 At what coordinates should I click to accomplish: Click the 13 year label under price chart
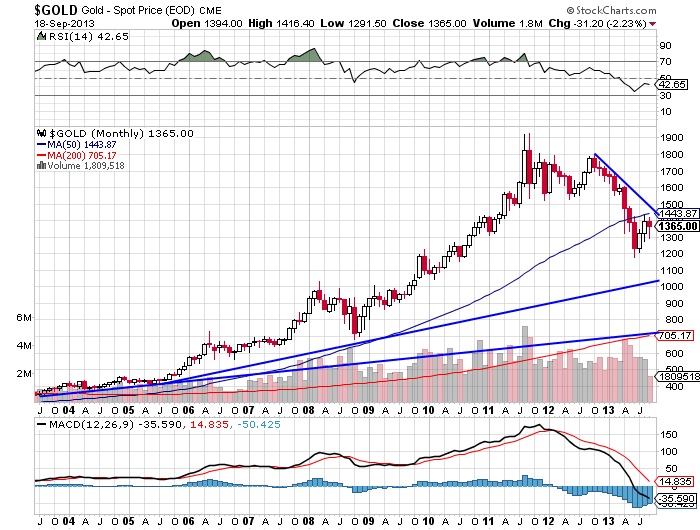pyautogui.click(x=608, y=410)
